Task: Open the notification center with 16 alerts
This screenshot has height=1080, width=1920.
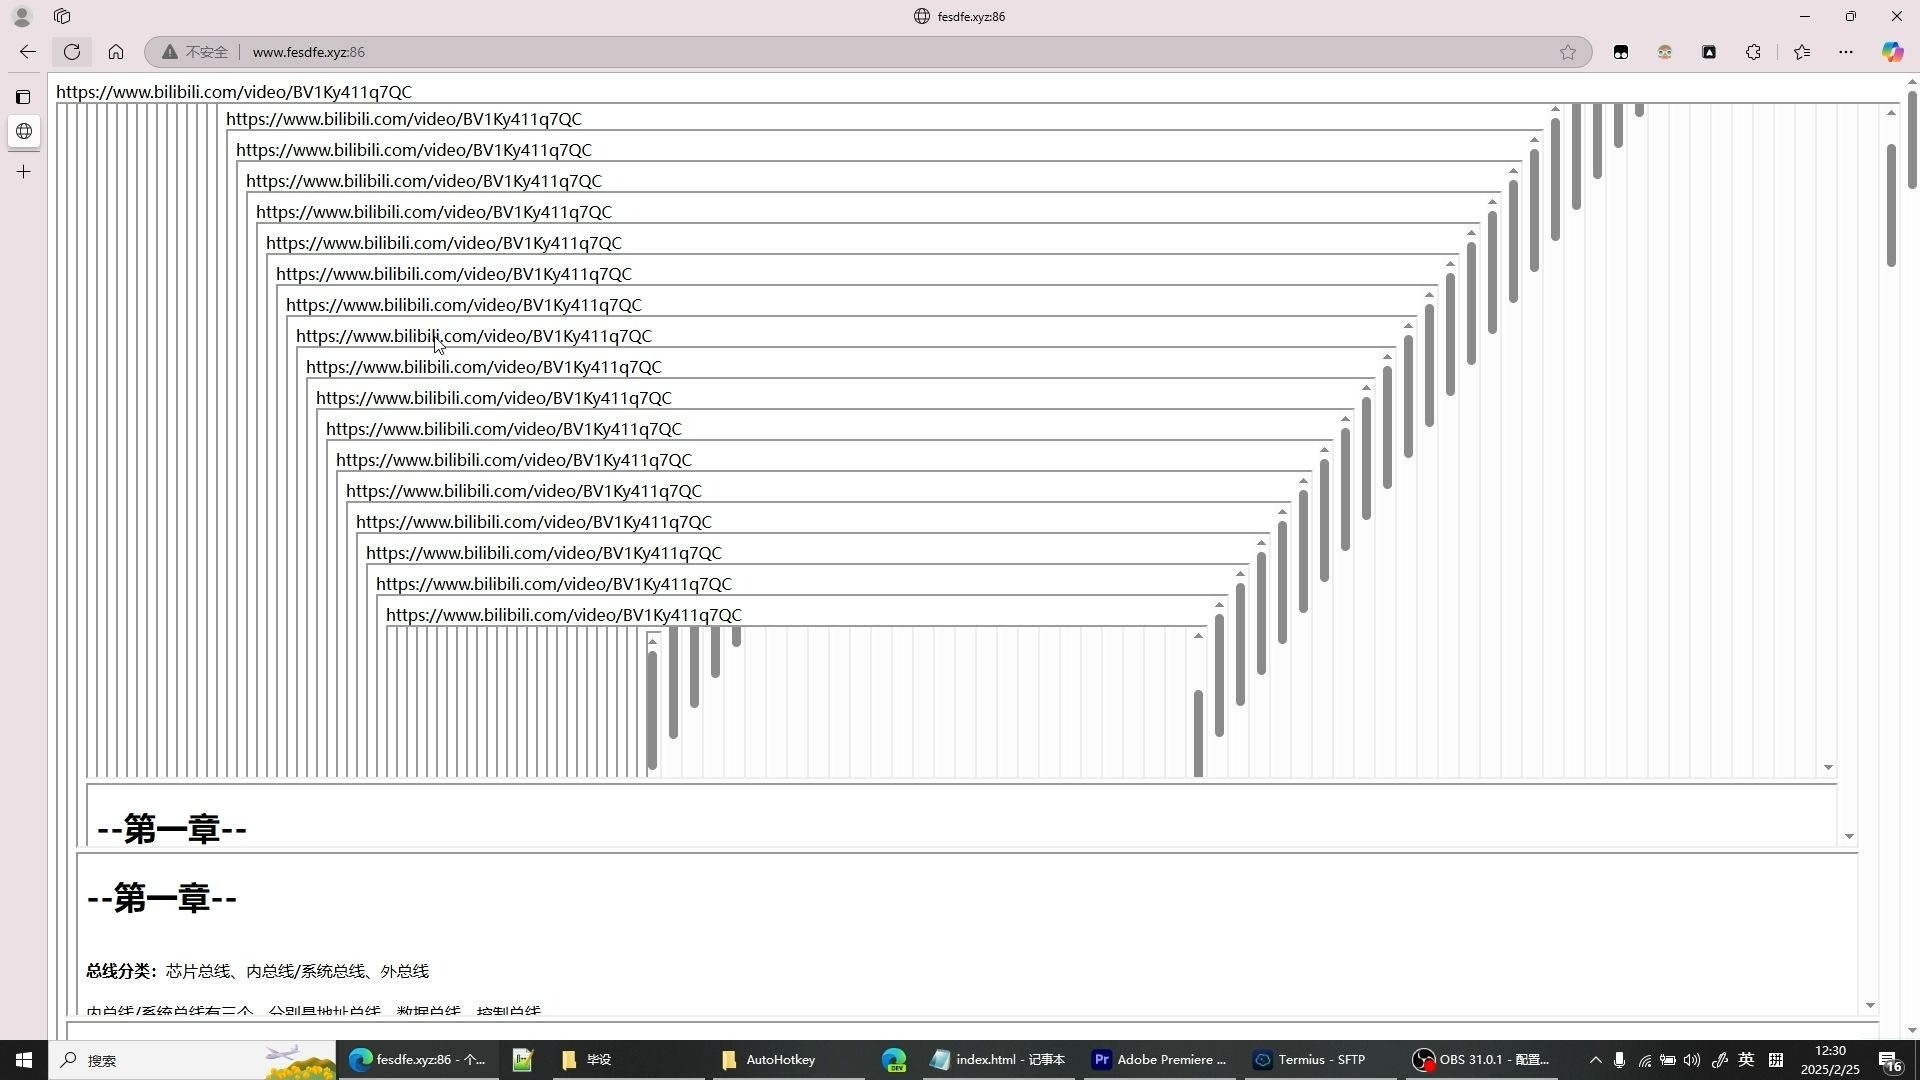Action: coord(1890,1060)
